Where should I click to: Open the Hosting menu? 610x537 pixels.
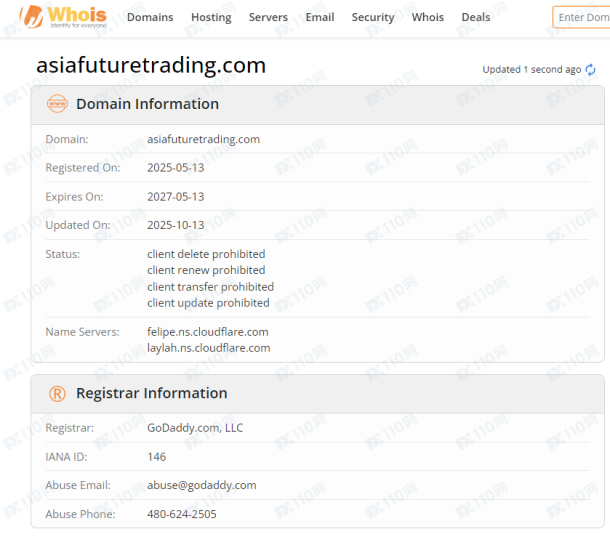(x=211, y=18)
